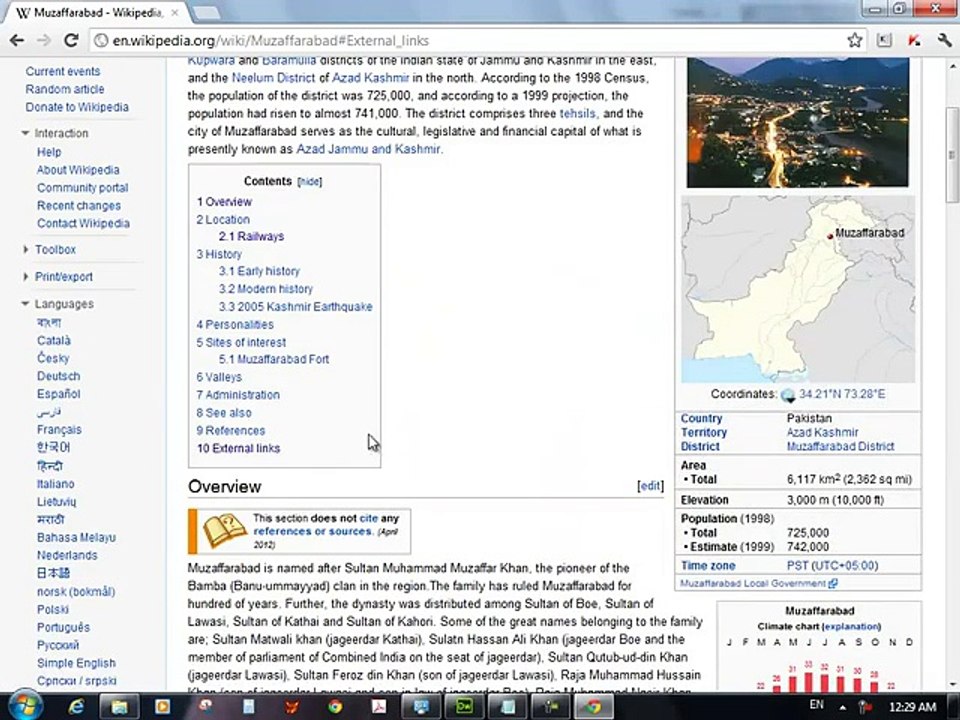Open the PST (UTC+05:00) time zone link
Viewport: 960px width, 720px height.
[832, 565]
